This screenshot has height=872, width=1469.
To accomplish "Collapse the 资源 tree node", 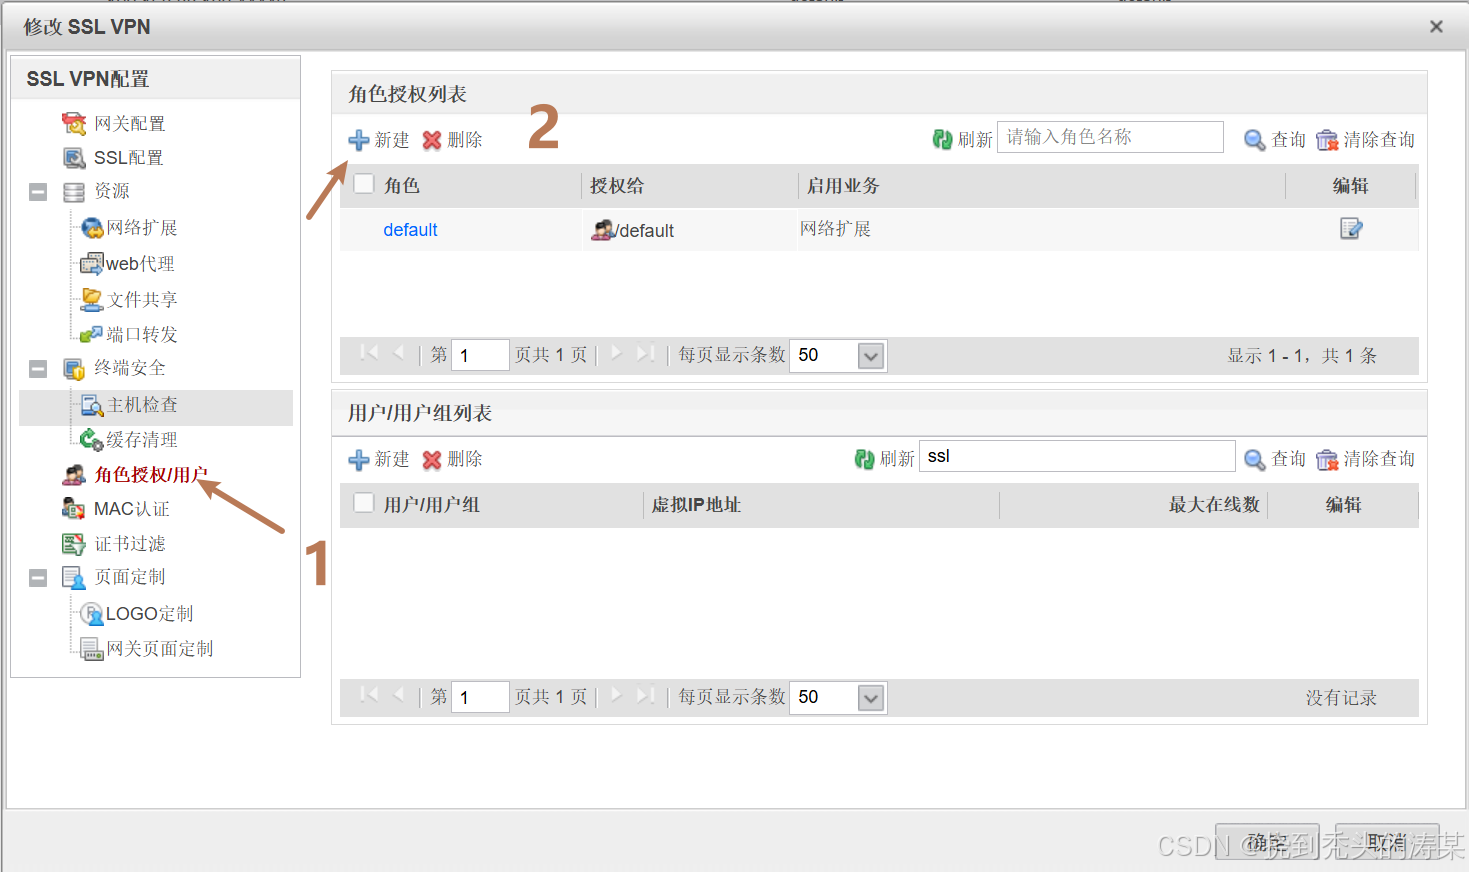I will pos(38,192).
